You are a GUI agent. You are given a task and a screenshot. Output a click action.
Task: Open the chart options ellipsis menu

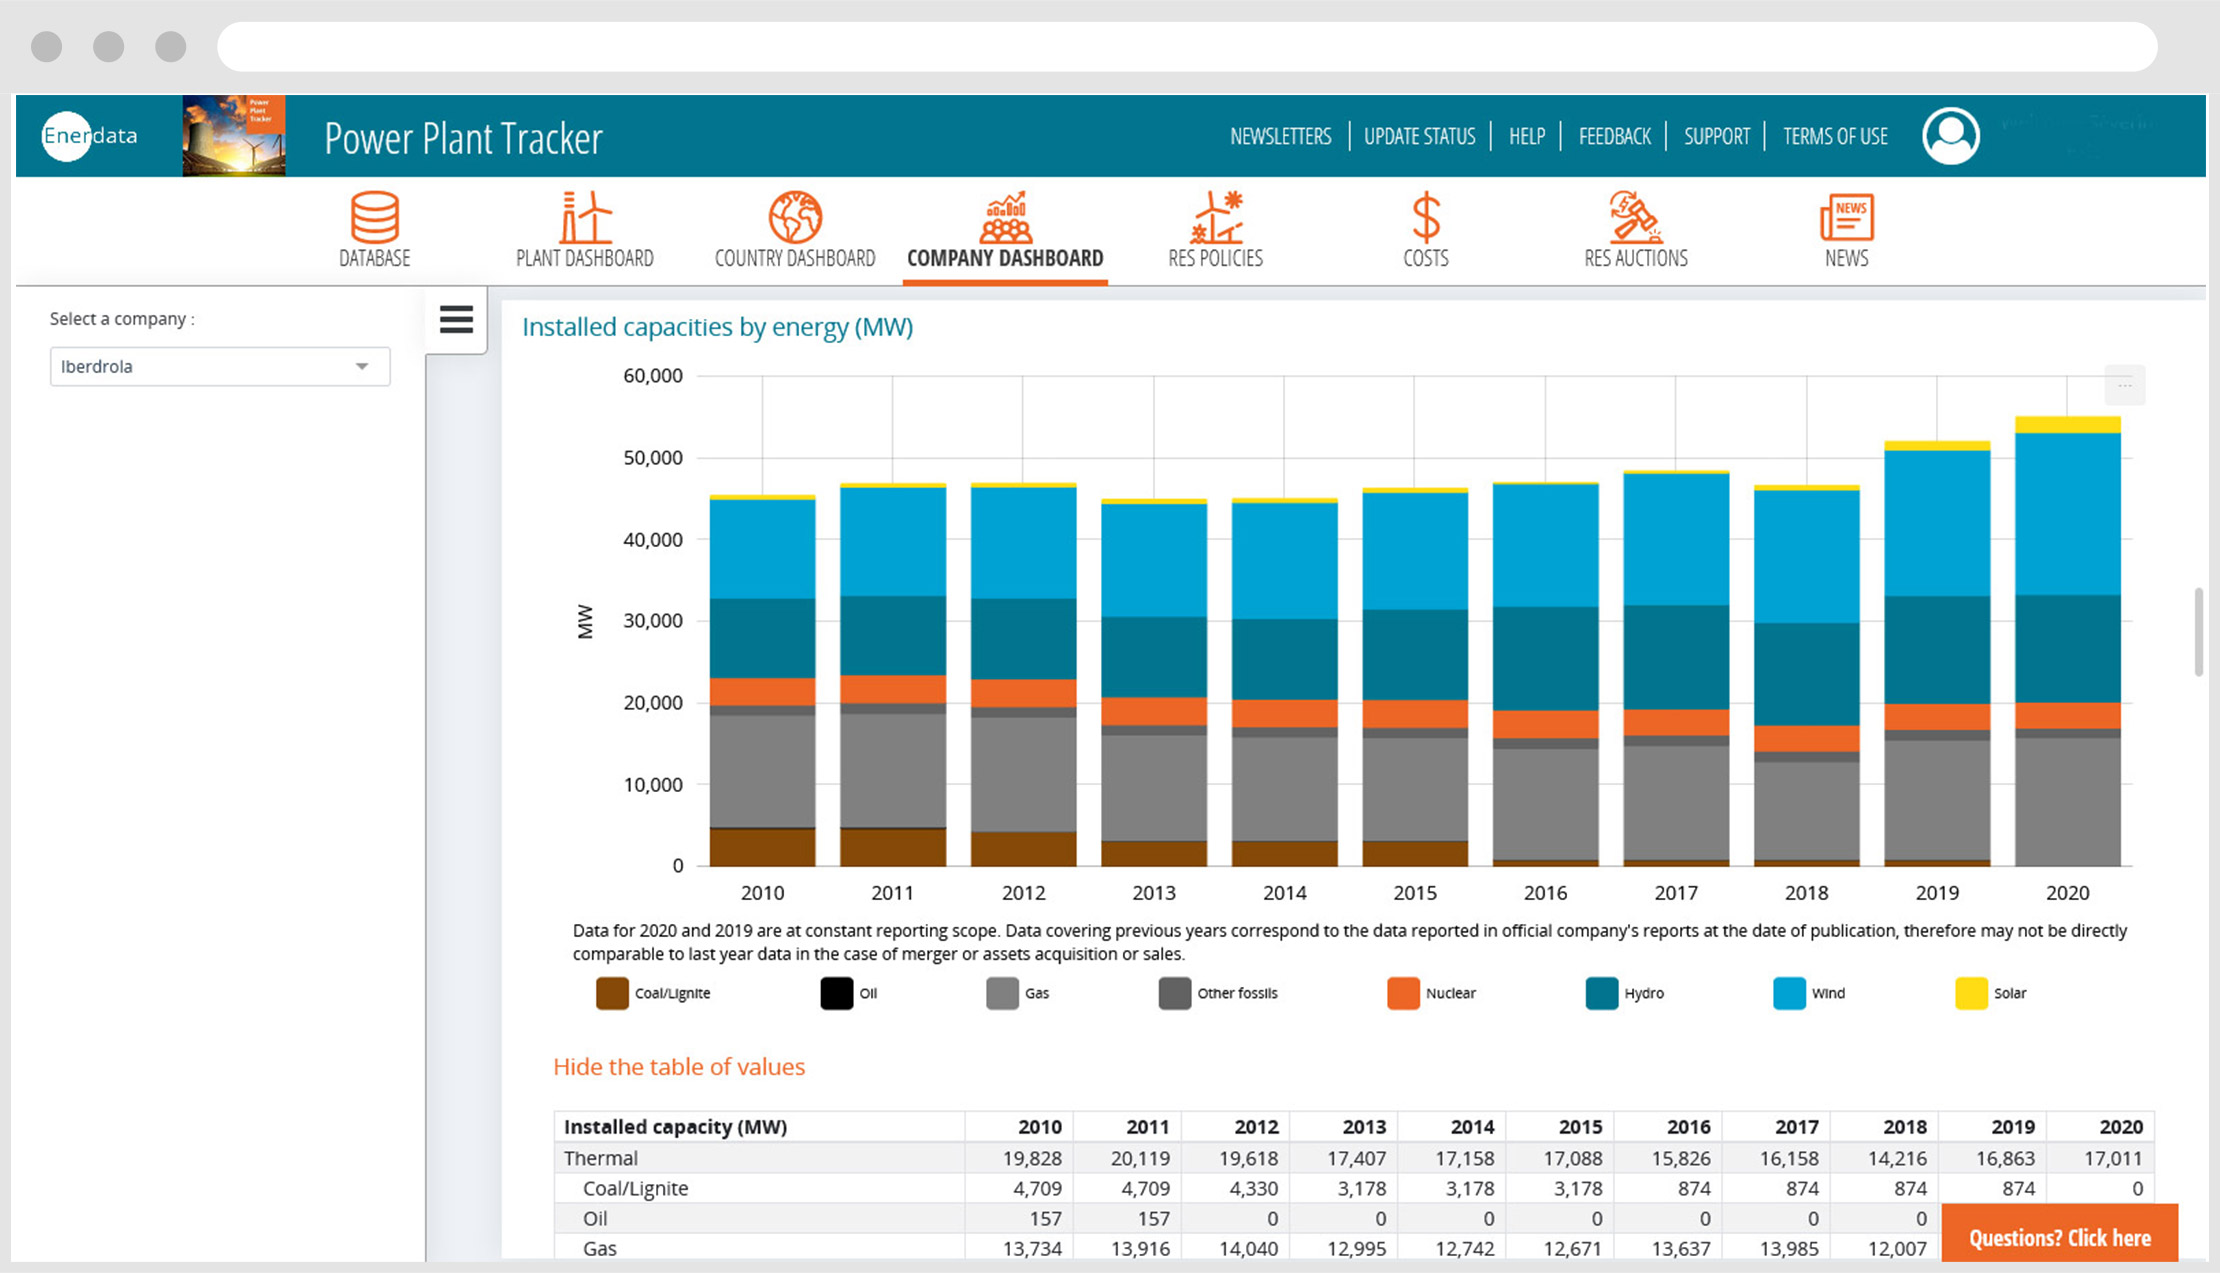[2125, 385]
